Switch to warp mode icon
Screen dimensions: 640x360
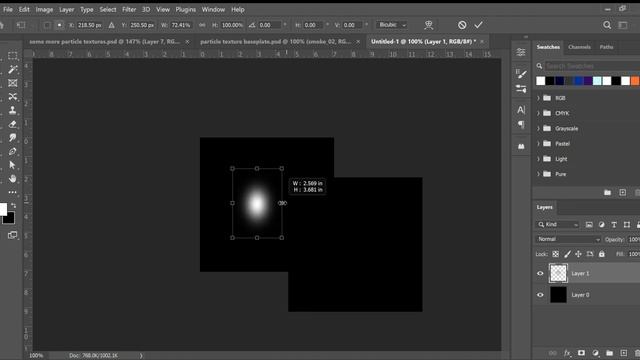coord(429,25)
